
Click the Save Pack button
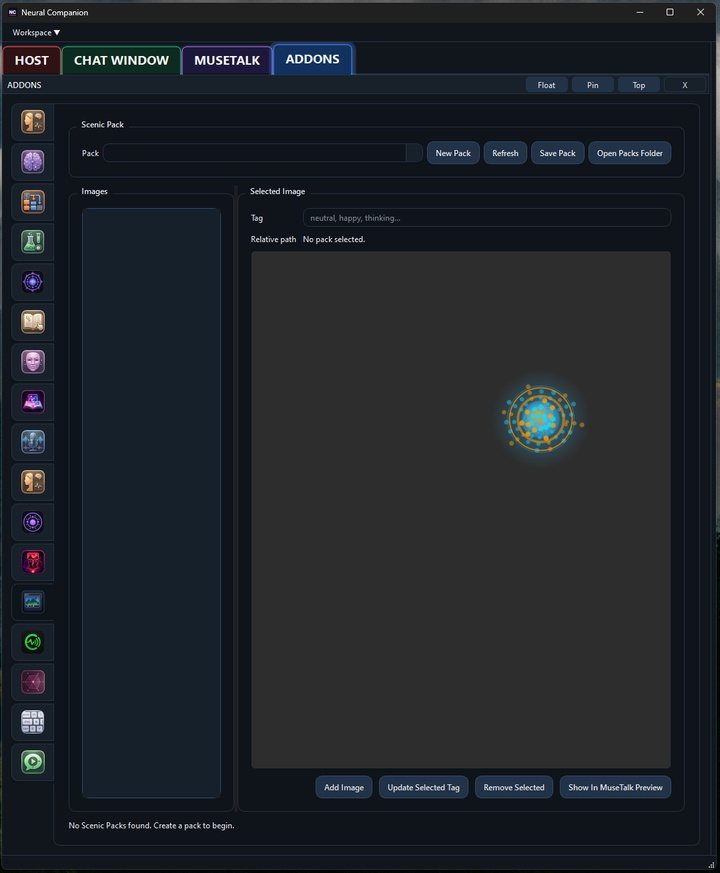click(557, 153)
